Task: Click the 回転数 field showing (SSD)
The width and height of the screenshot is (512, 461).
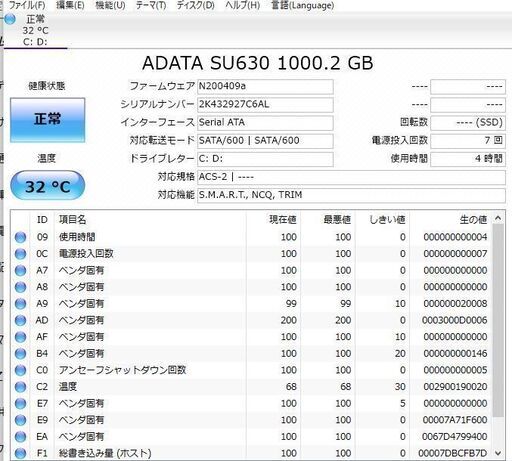Action: (468, 123)
